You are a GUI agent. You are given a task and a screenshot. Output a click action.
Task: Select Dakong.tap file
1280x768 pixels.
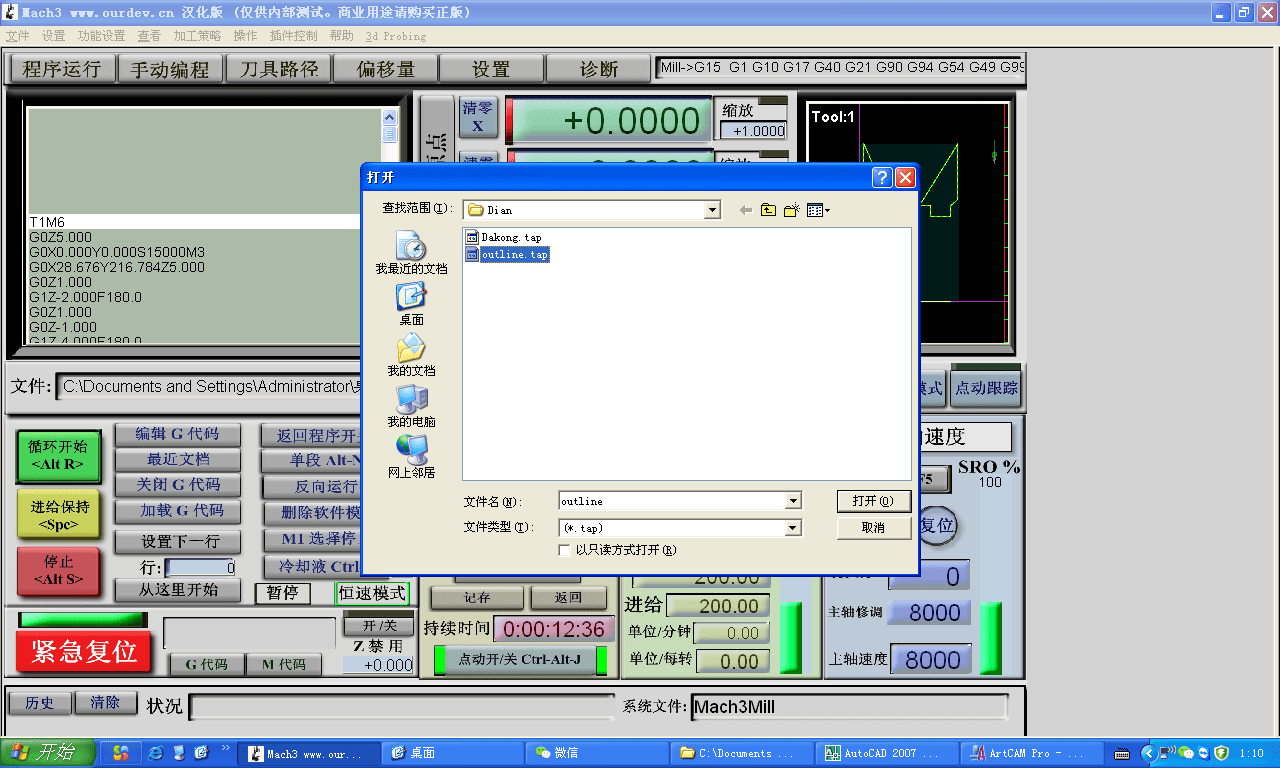504,238
